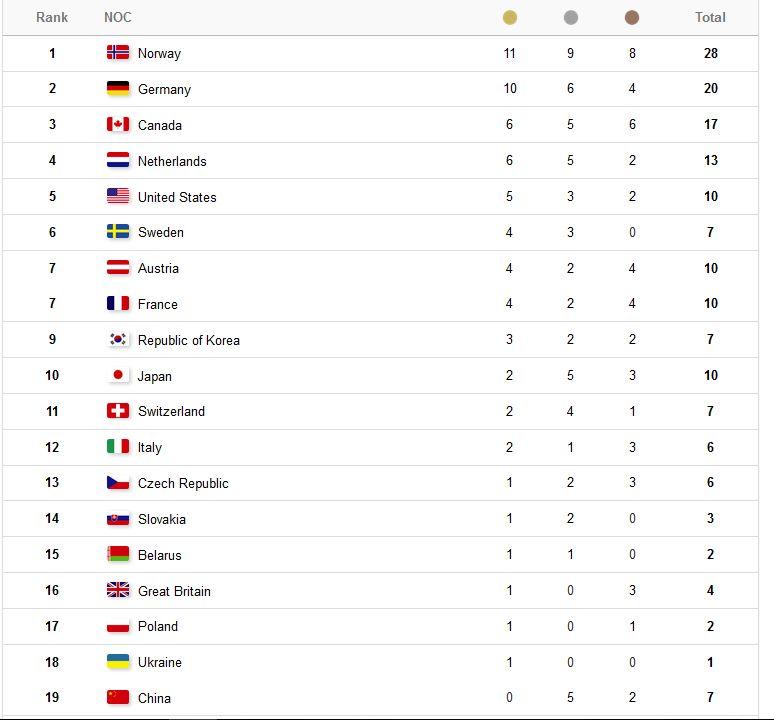Click the silver medal column icon
This screenshot has width=774, height=720.
point(571,17)
